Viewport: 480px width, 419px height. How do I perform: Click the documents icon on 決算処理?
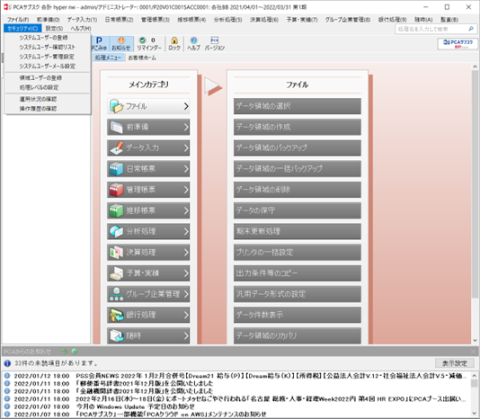point(116,252)
